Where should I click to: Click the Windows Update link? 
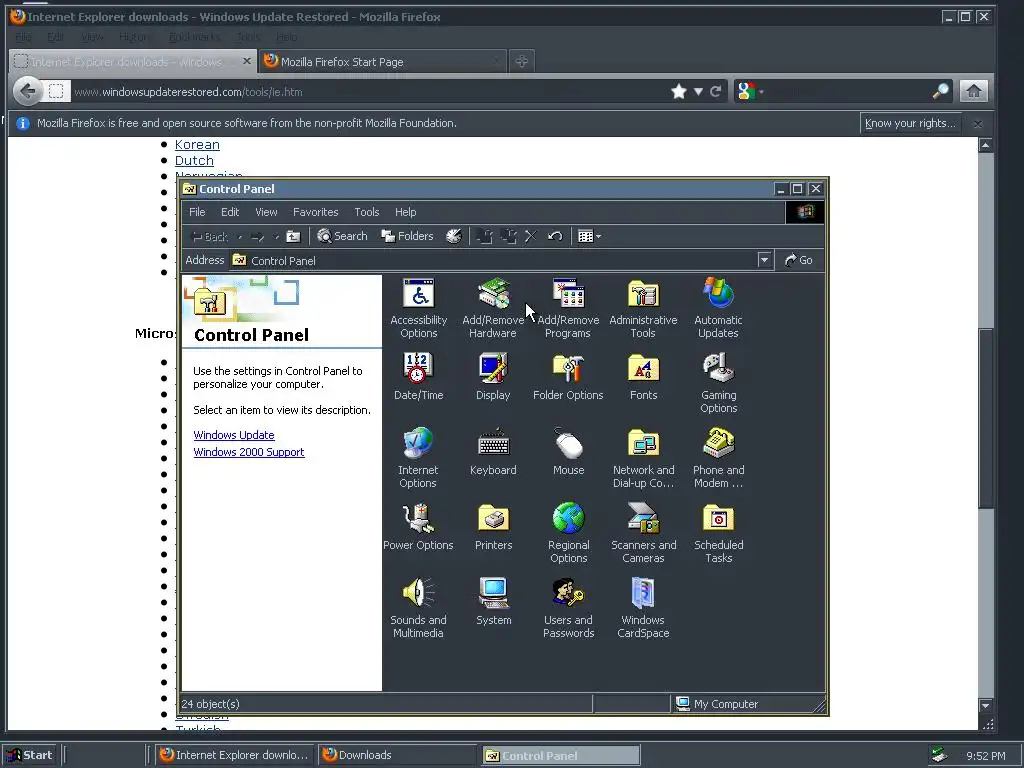click(x=234, y=435)
